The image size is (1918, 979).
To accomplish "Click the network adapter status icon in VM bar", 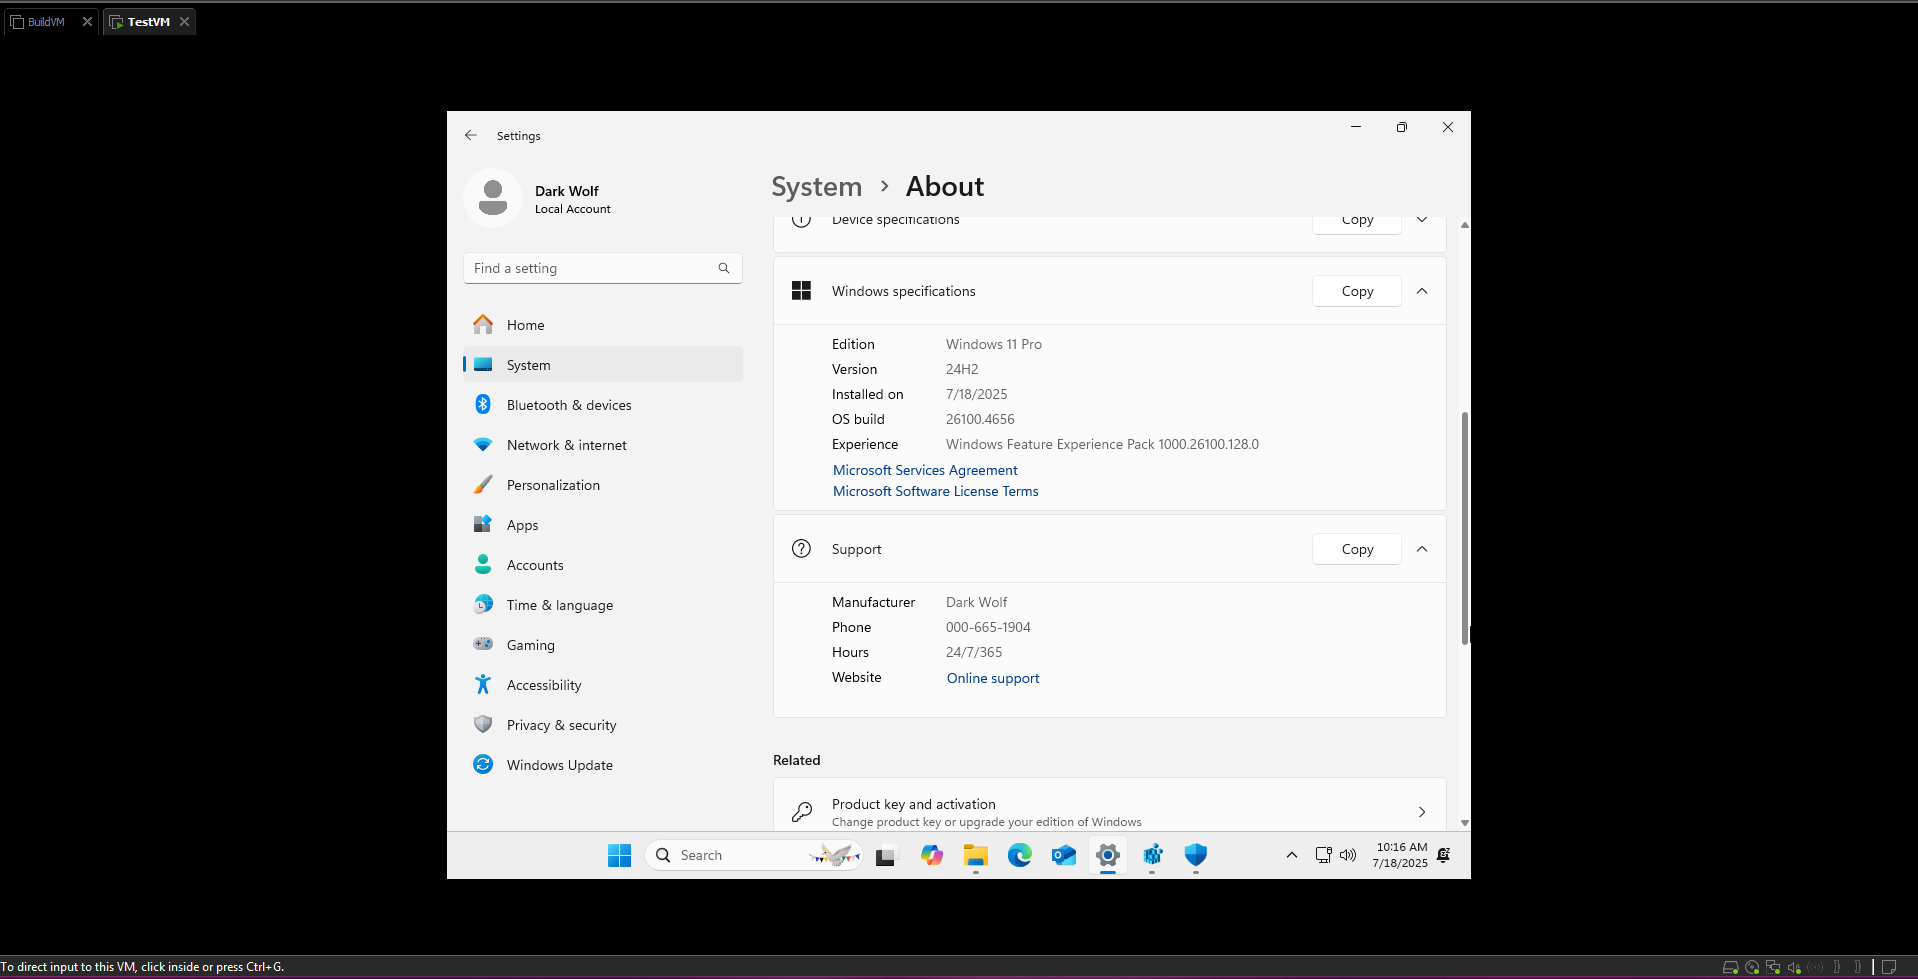I will coord(1773,967).
